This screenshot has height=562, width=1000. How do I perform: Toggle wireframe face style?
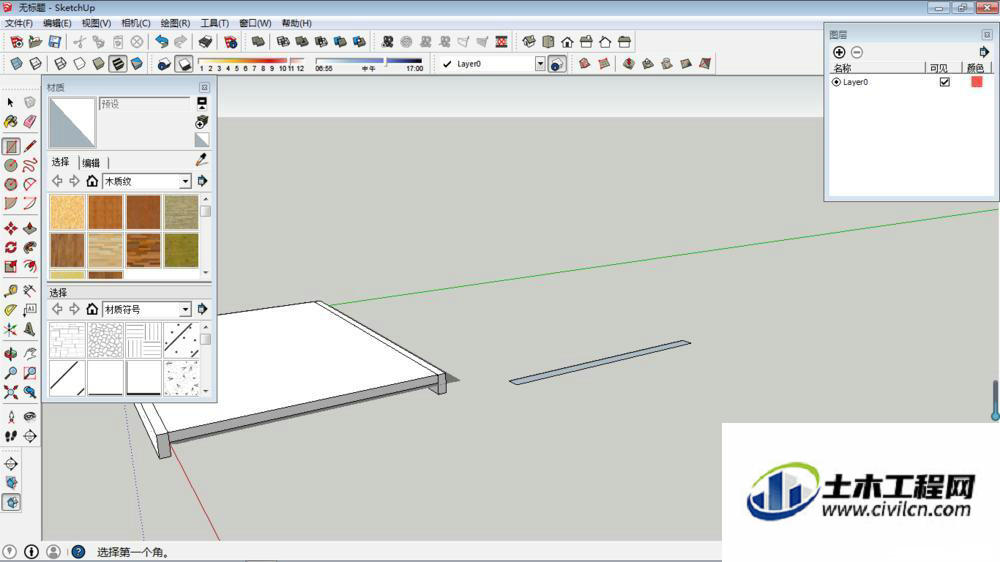[60, 64]
